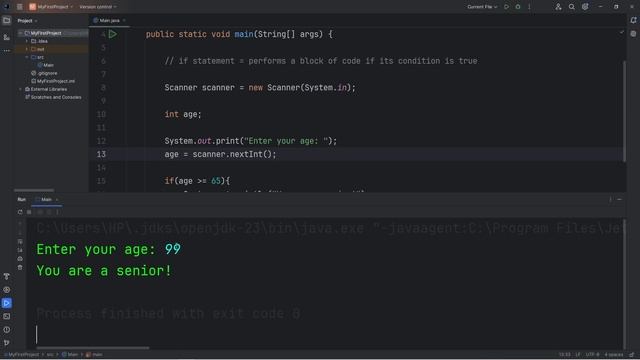640x360 pixels.
Task: Toggle soft-wrap in the console
Action: [x=20, y=241]
